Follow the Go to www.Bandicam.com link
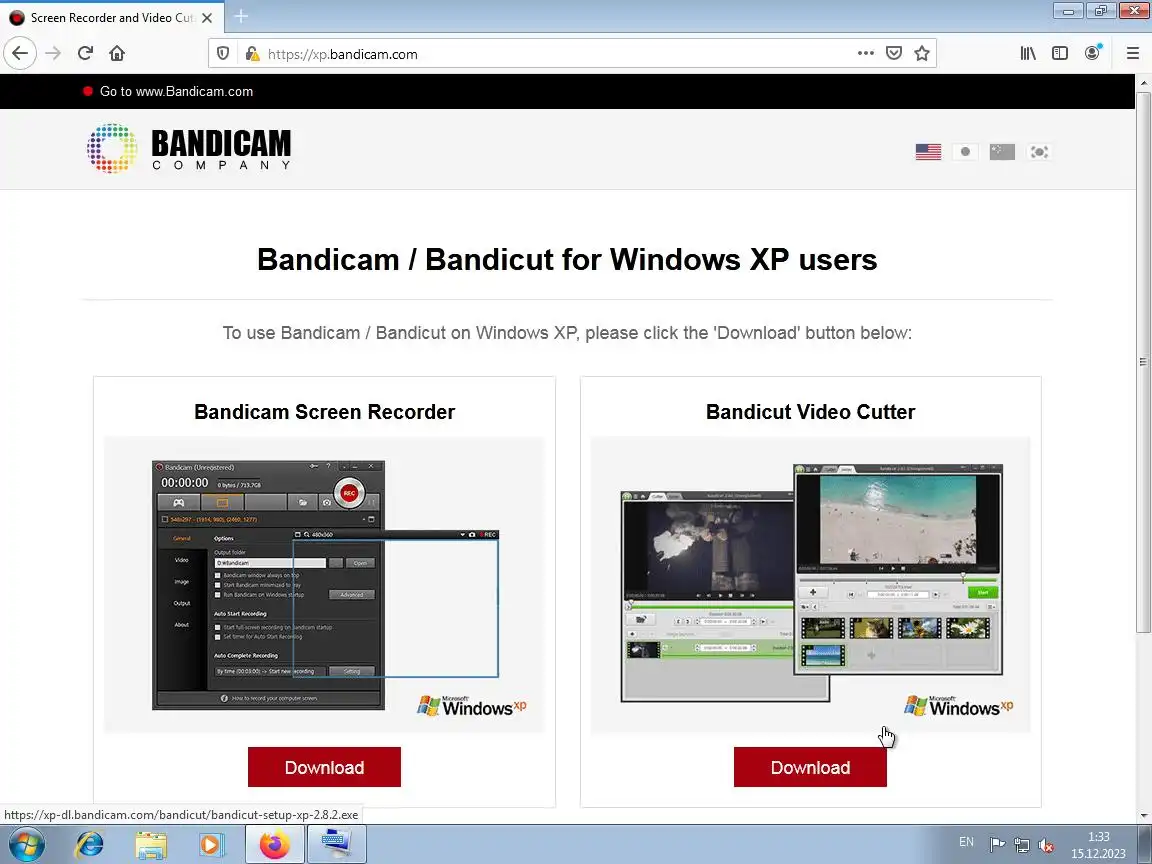The width and height of the screenshot is (1152, 864). click(x=176, y=91)
